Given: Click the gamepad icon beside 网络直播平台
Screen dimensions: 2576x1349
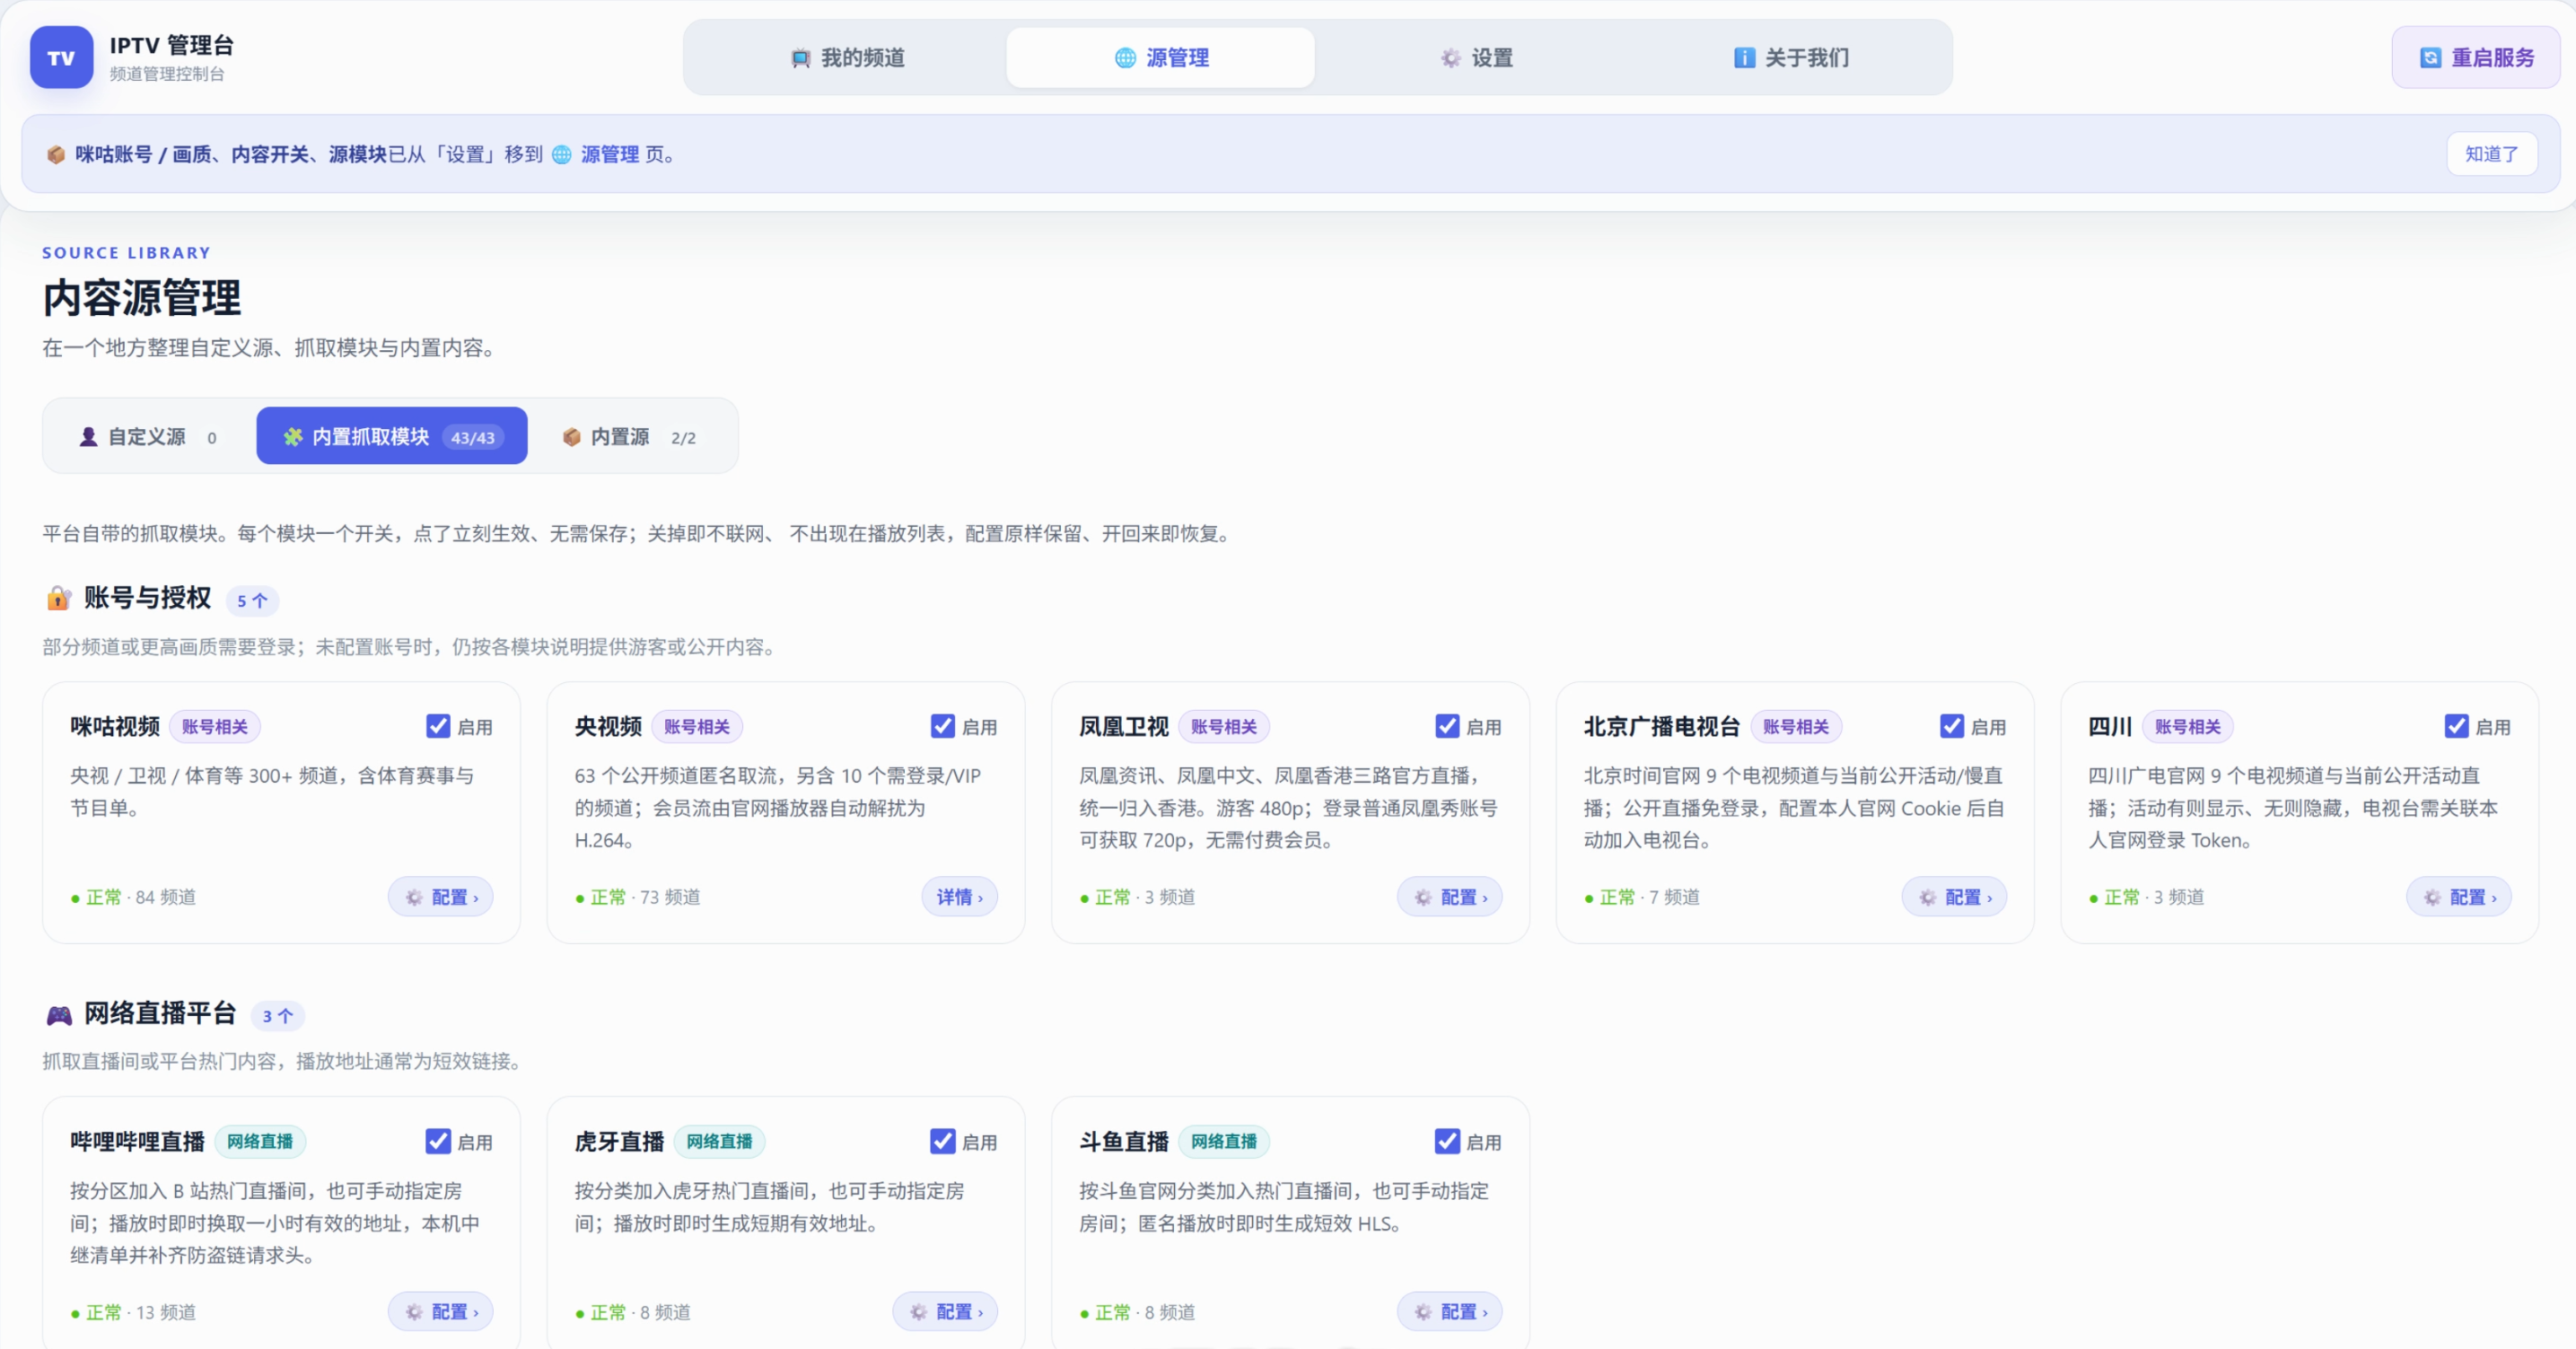Looking at the screenshot, I should click(x=59, y=1014).
